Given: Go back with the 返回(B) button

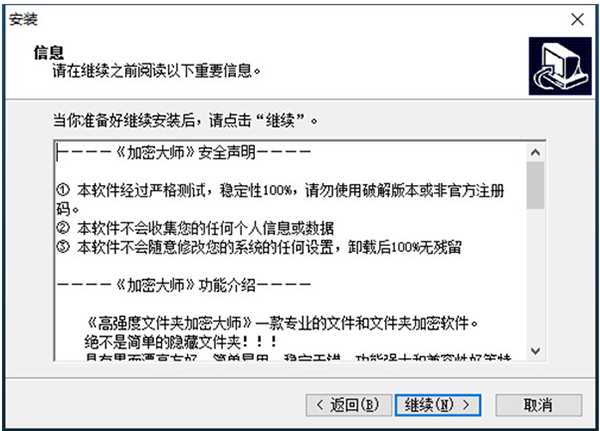Looking at the screenshot, I should 349,405.
